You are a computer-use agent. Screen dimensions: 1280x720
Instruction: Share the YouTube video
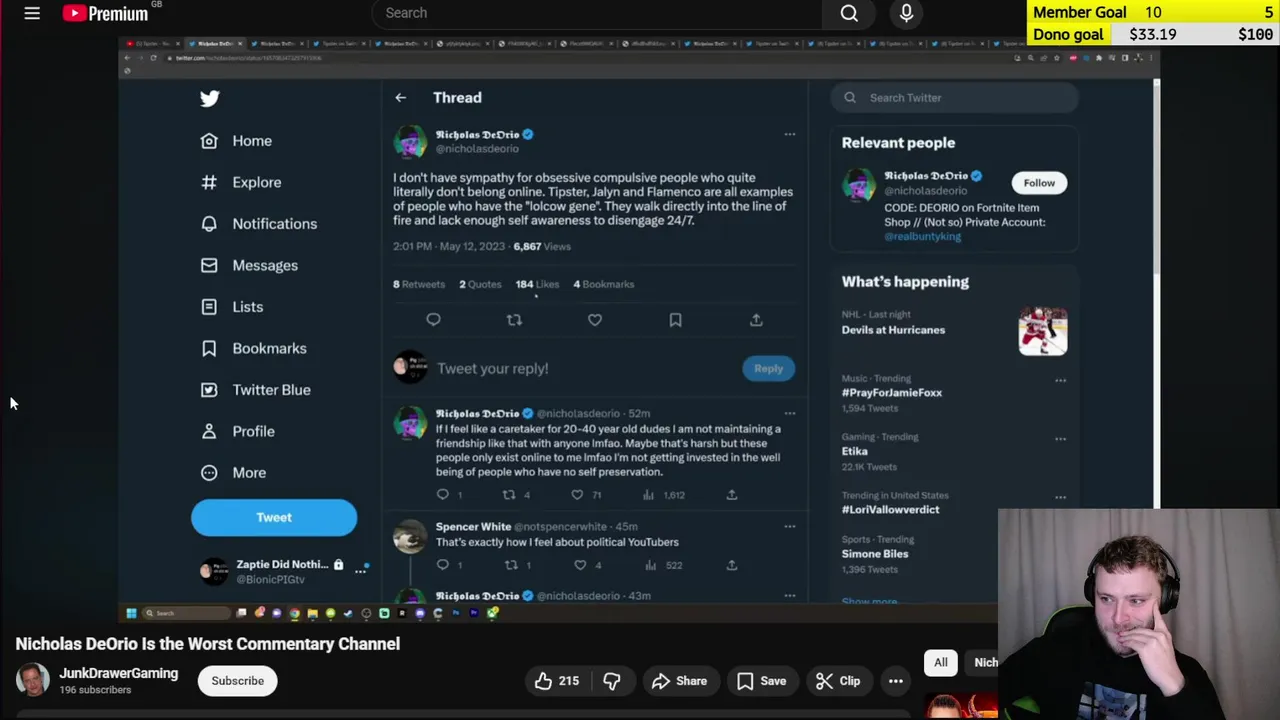click(x=679, y=681)
